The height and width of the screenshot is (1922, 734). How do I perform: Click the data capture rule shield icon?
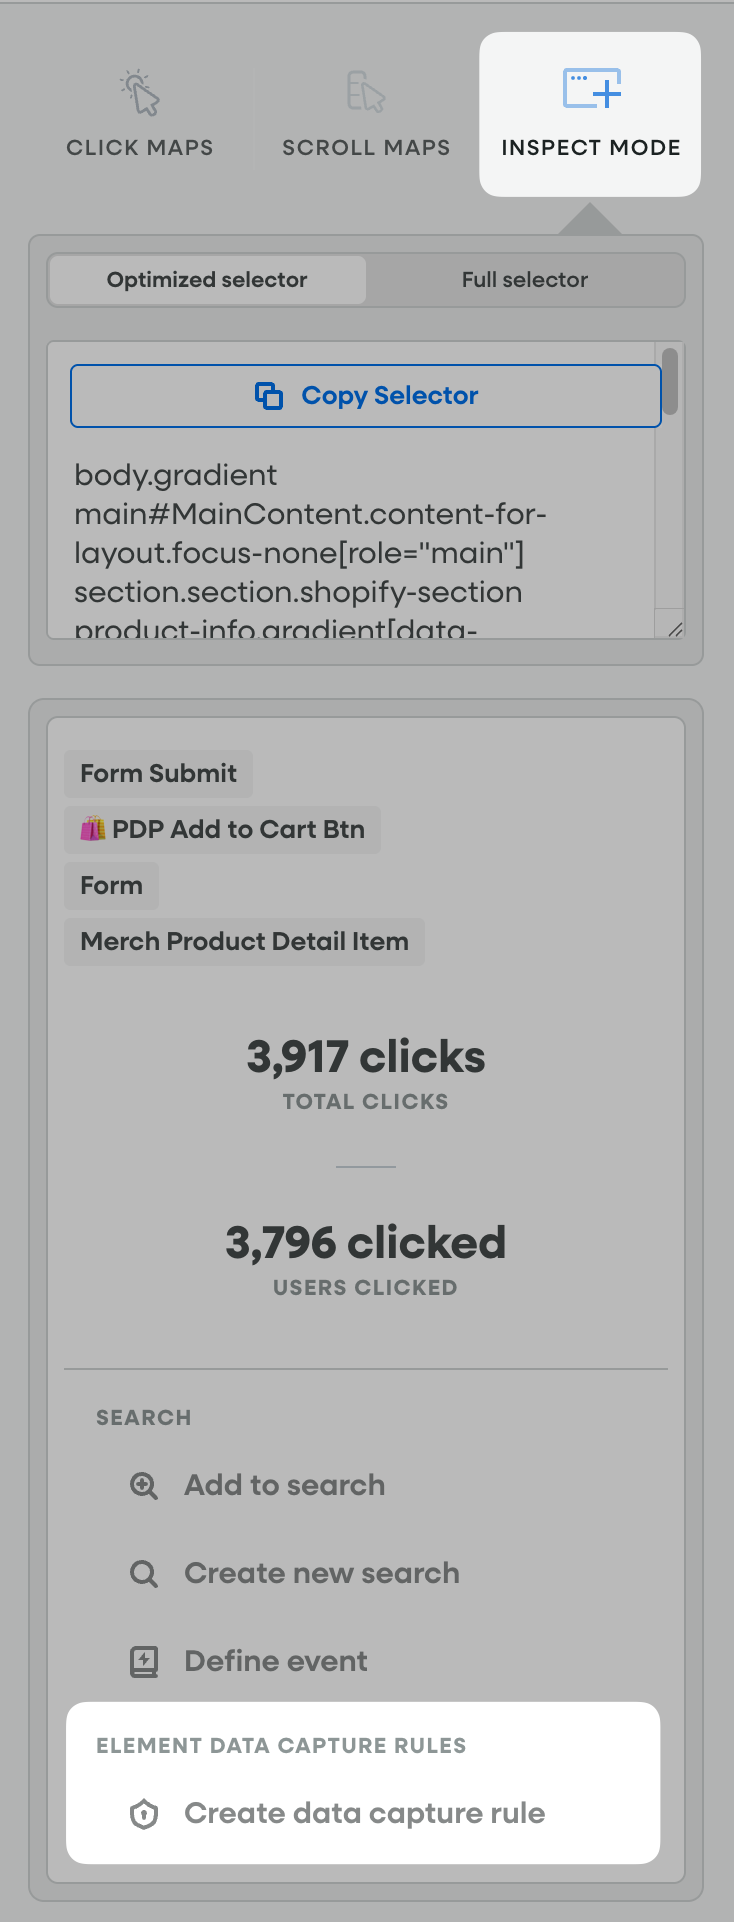(144, 1814)
